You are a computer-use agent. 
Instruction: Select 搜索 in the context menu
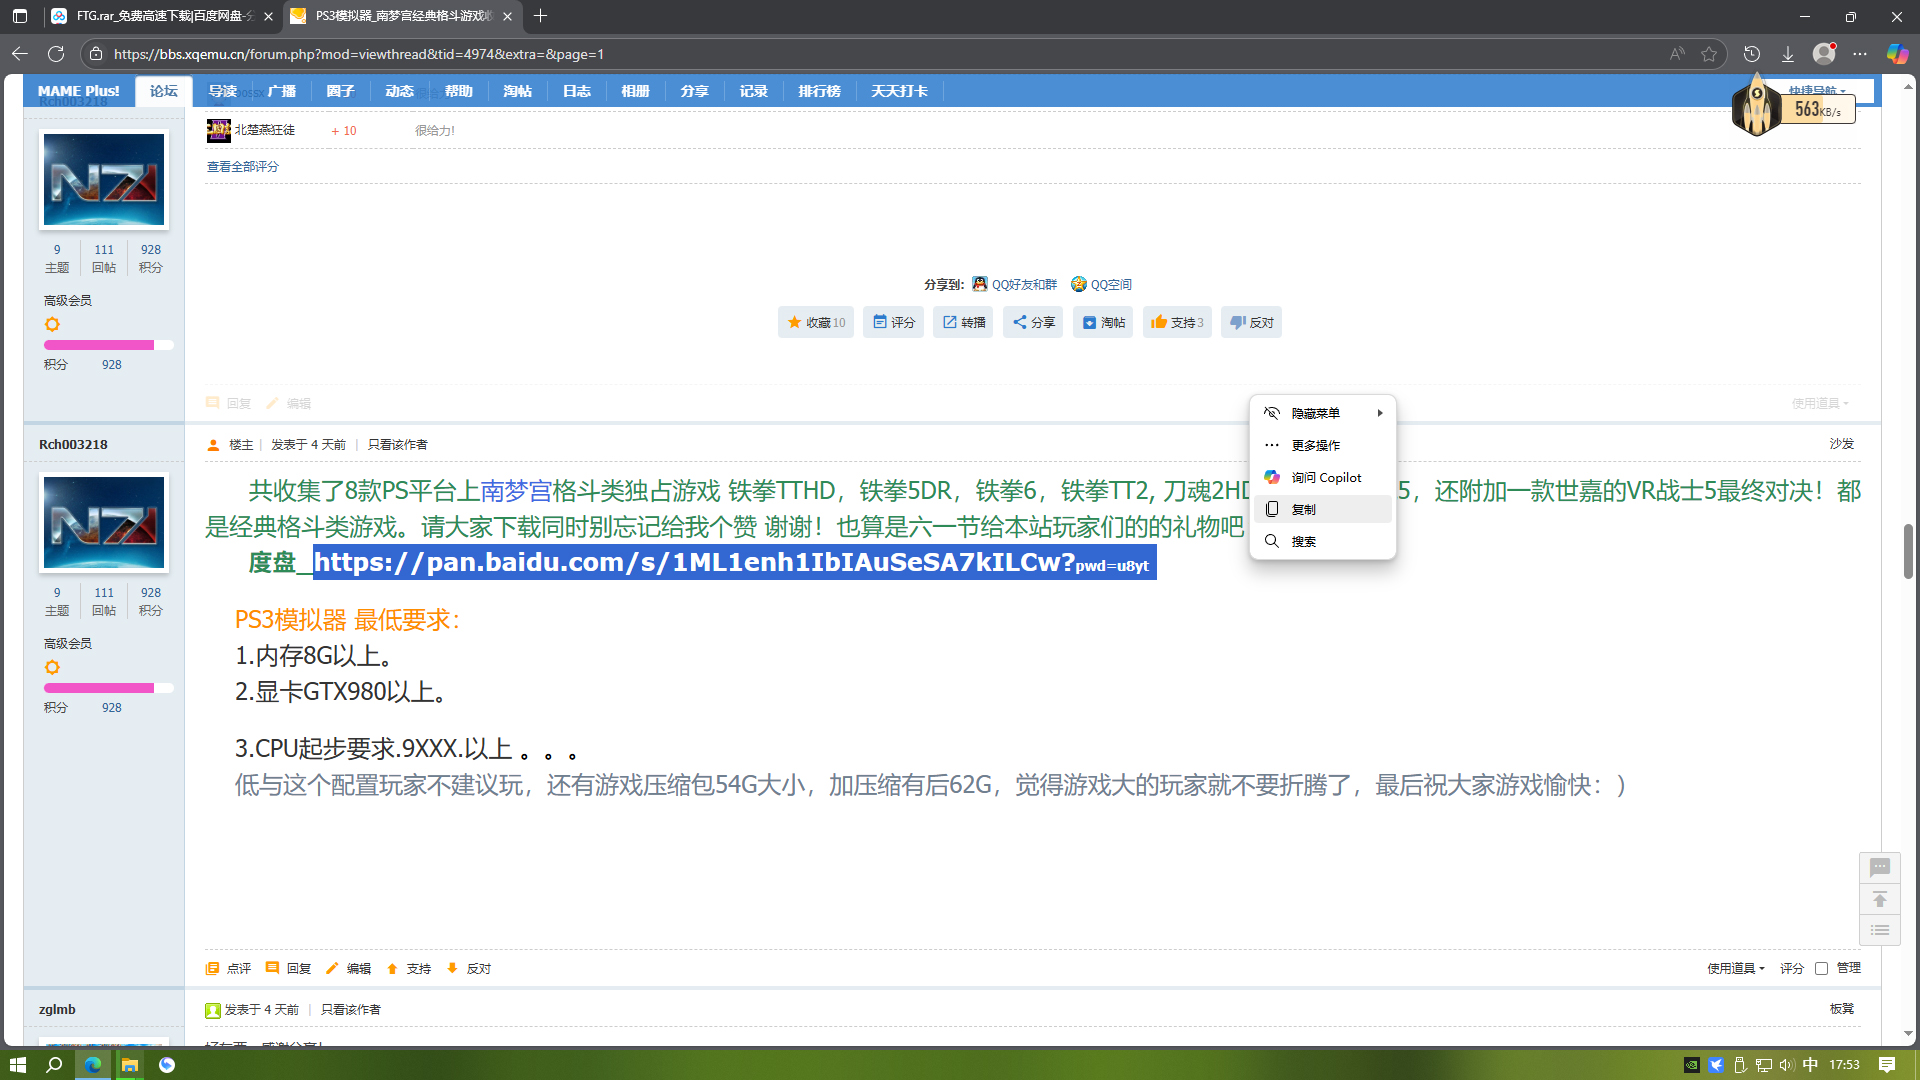1322,541
